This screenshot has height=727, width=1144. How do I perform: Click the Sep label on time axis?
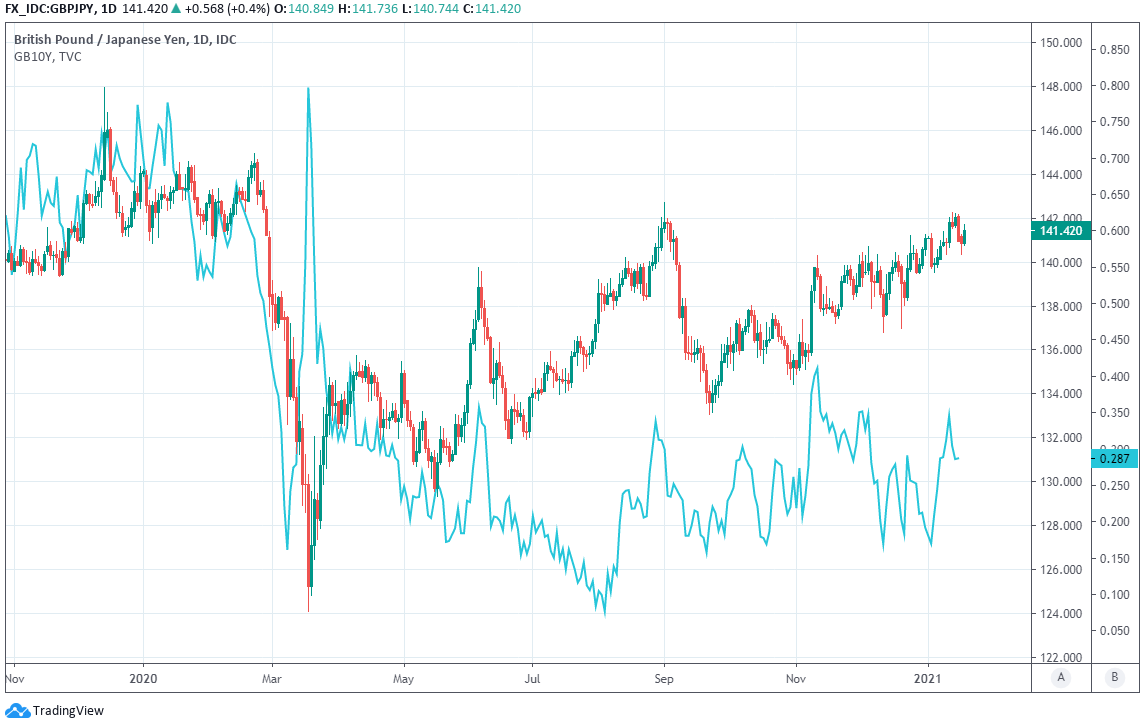[x=664, y=677]
